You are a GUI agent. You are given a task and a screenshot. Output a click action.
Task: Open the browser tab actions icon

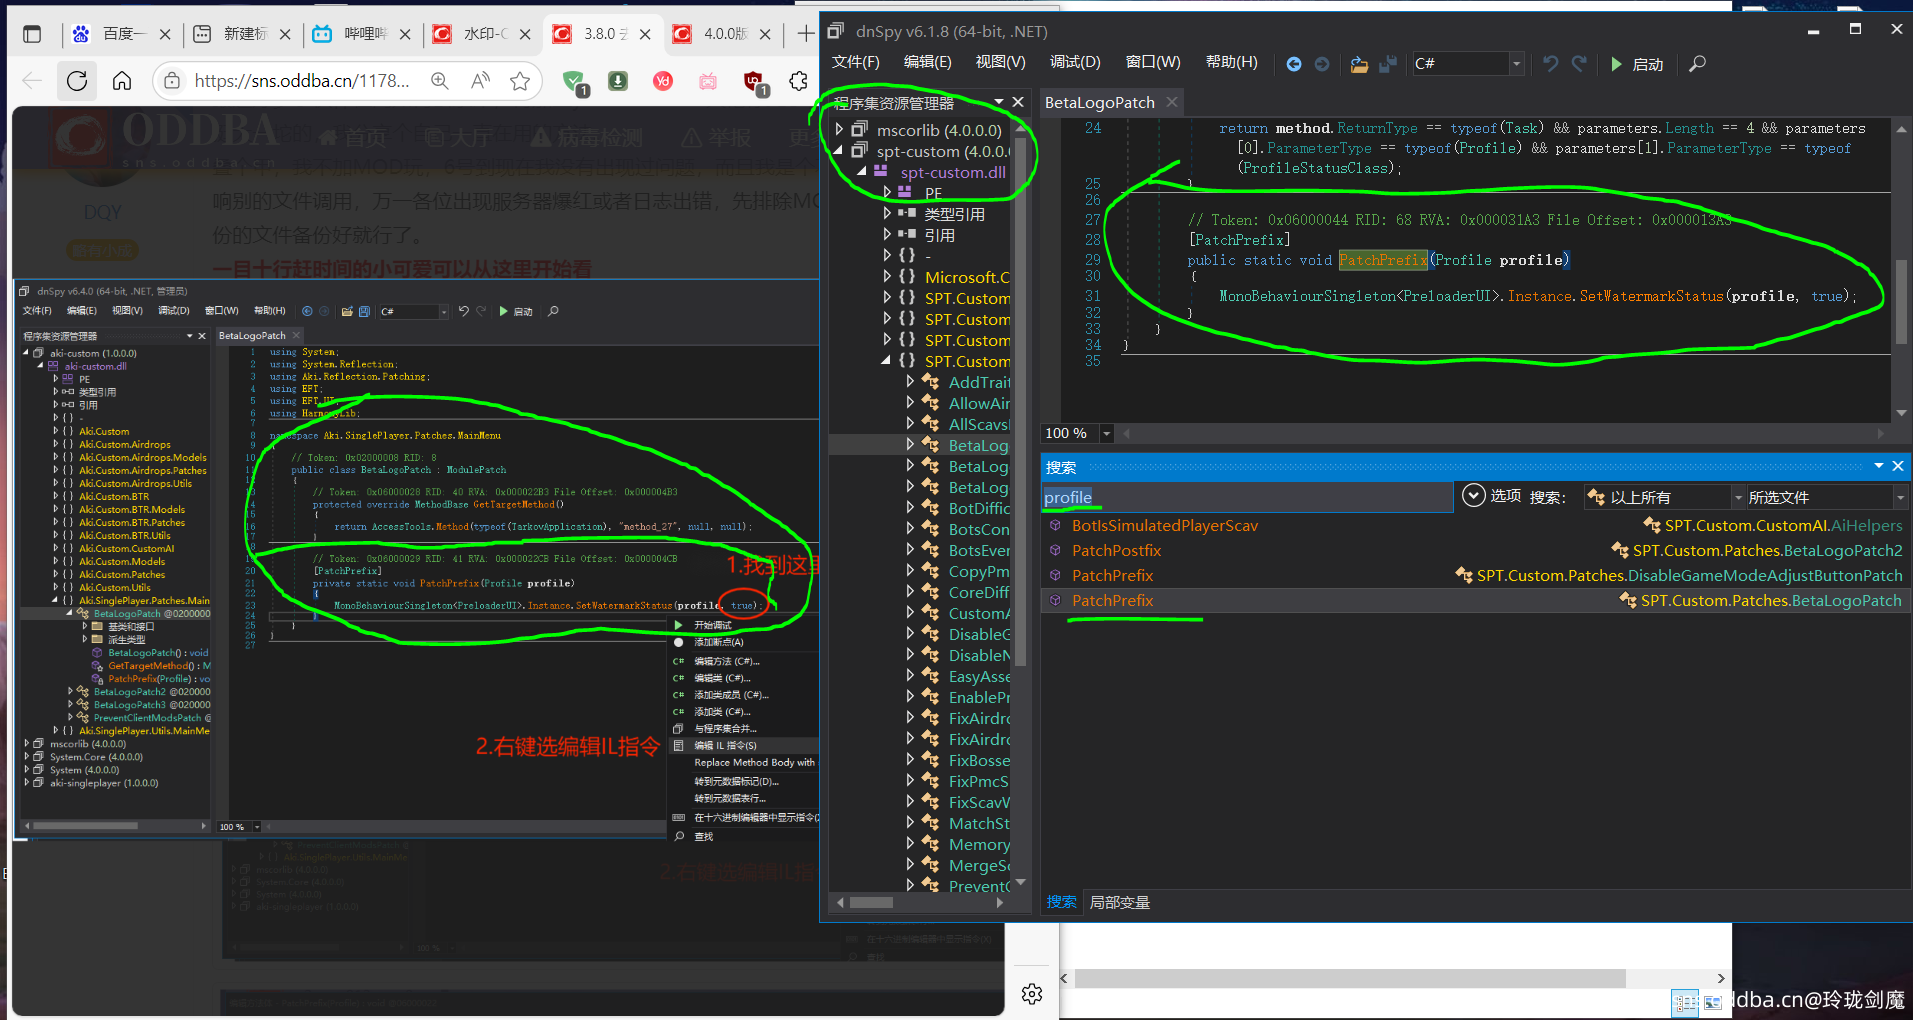(32, 34)
